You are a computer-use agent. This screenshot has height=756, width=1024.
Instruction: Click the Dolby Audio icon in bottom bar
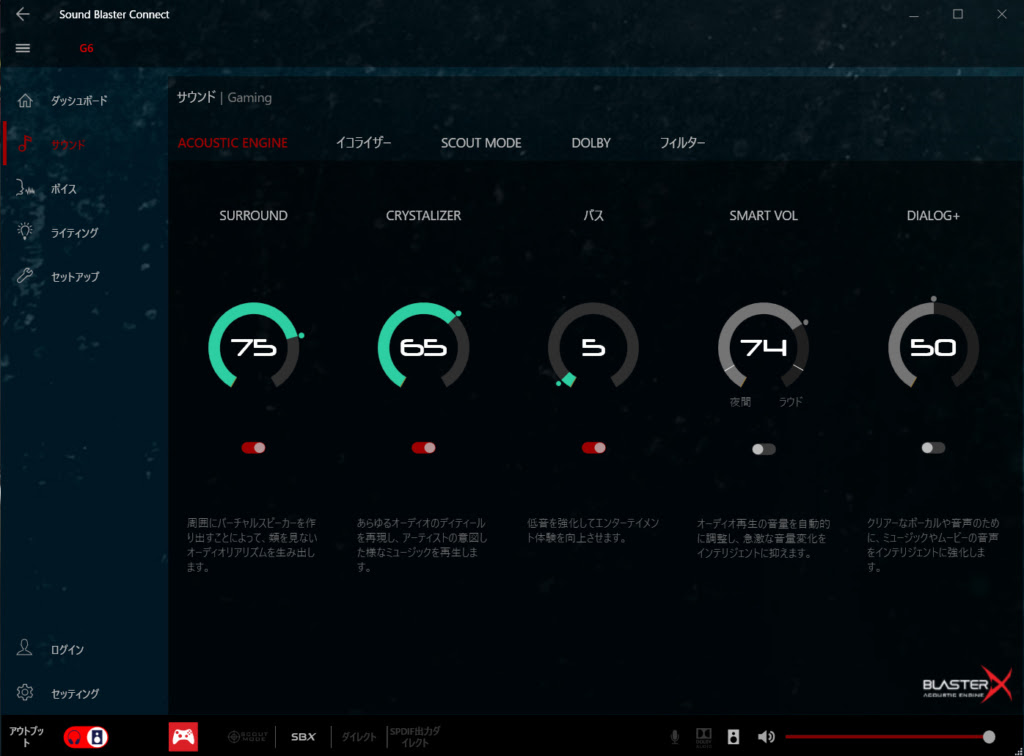703,737
